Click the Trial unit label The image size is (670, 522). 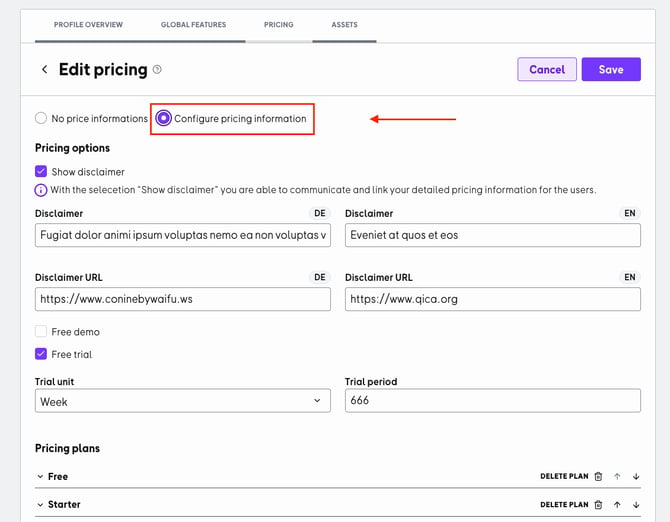[x=54, y=381]
